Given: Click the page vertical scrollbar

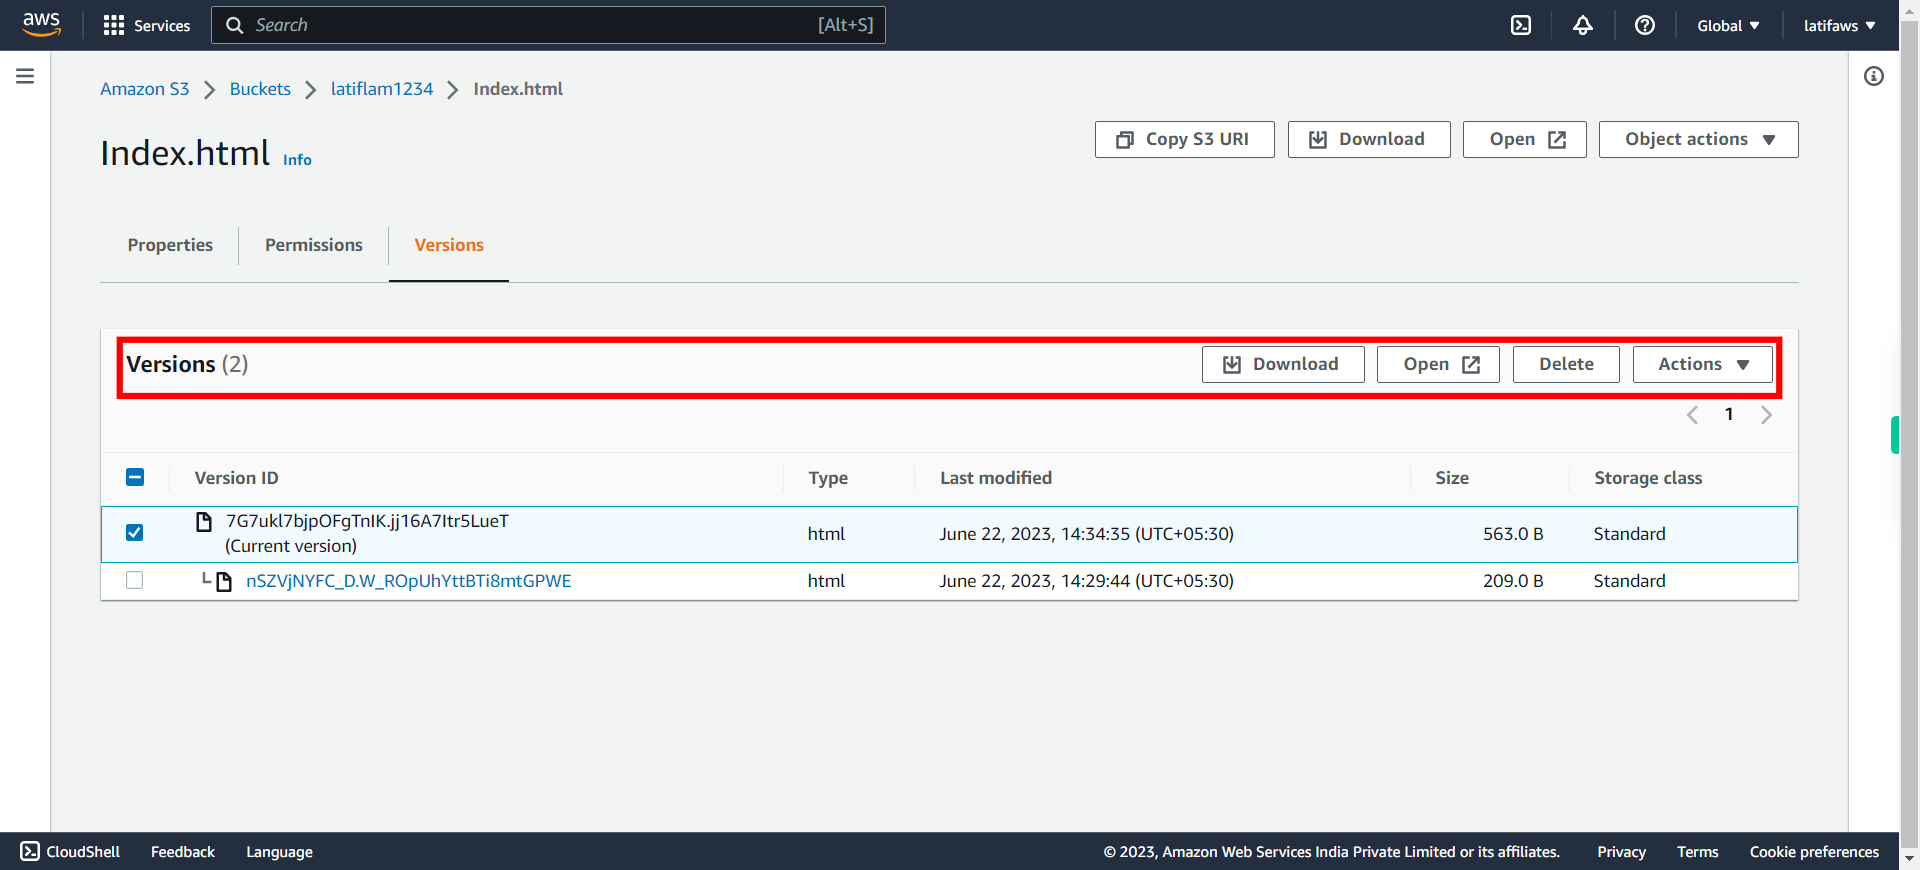Looking at the screenshot, I should (x=1909, y=435).
